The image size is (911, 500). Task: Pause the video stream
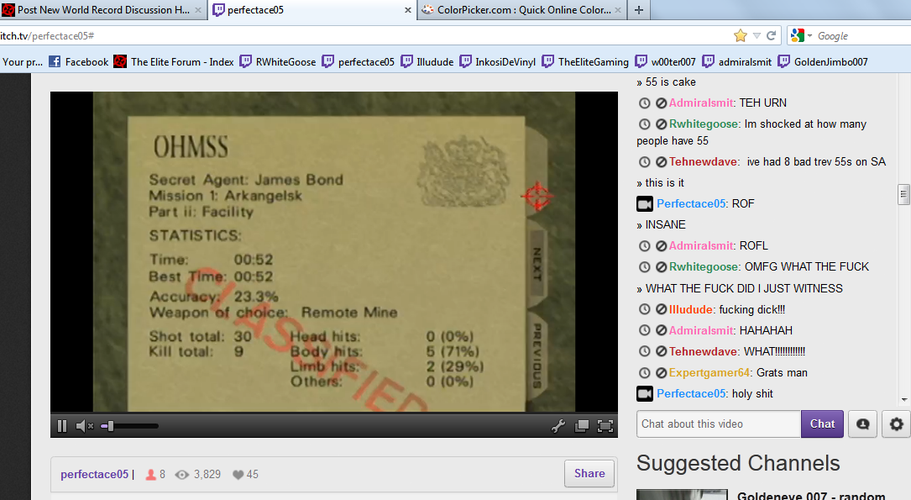(62, 426)
